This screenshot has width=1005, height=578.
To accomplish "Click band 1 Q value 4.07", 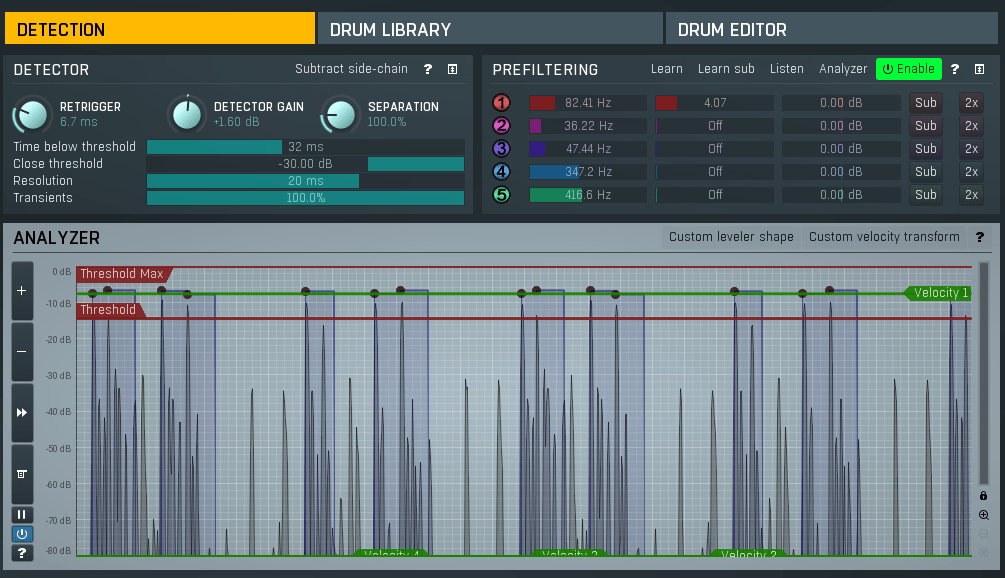I will pos(715,103).
